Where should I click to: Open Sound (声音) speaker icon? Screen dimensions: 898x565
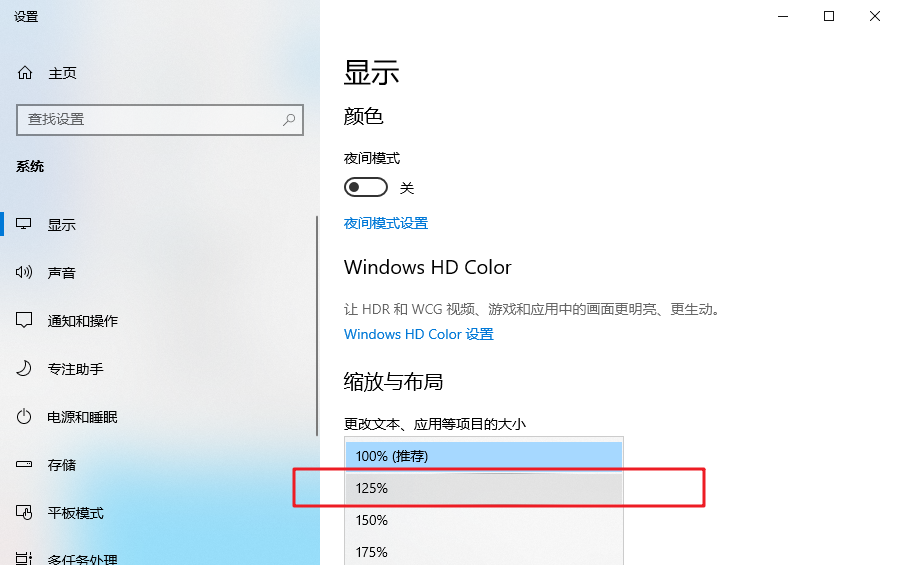(x=25, y=273)
